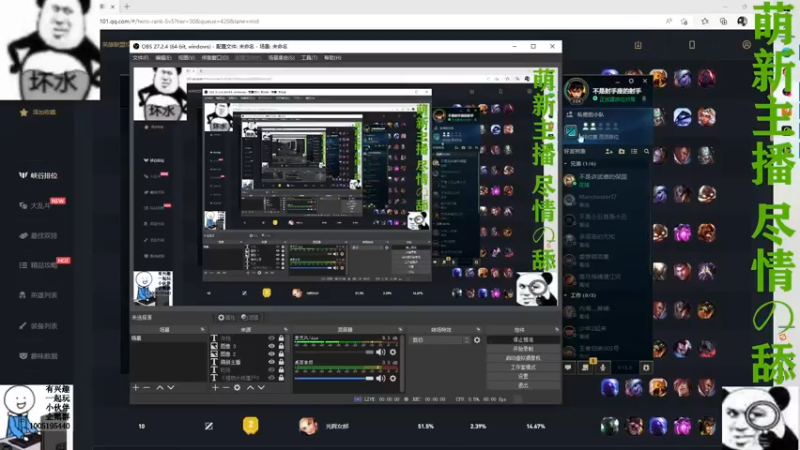This screenshot has height=450, width=800.
Task: Click browser favorites star icon
Action: (705, 21)
